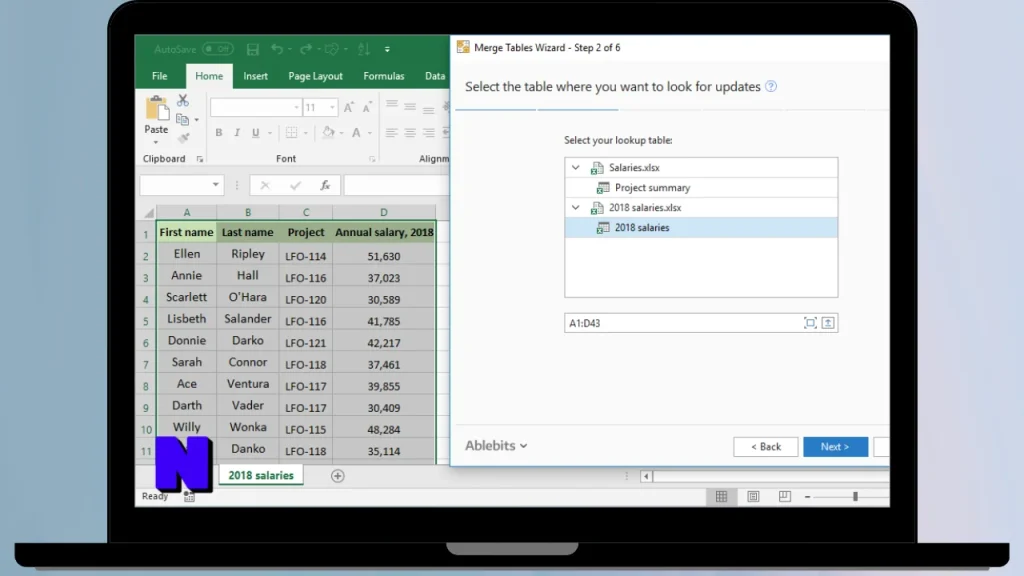
Task: Click the New Sheet plus icon
Action: click(x=338, y=476)
